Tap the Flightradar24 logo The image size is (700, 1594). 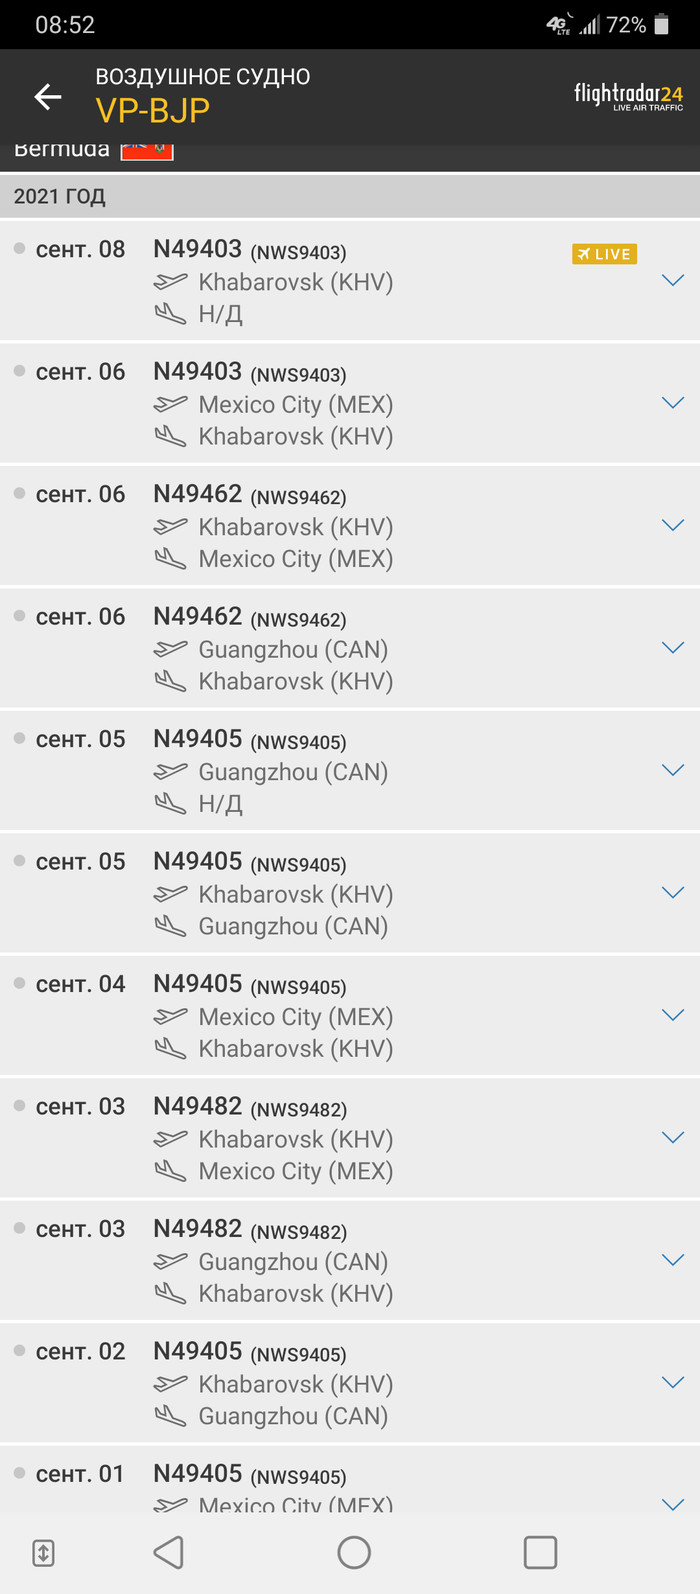pos(628,96)
